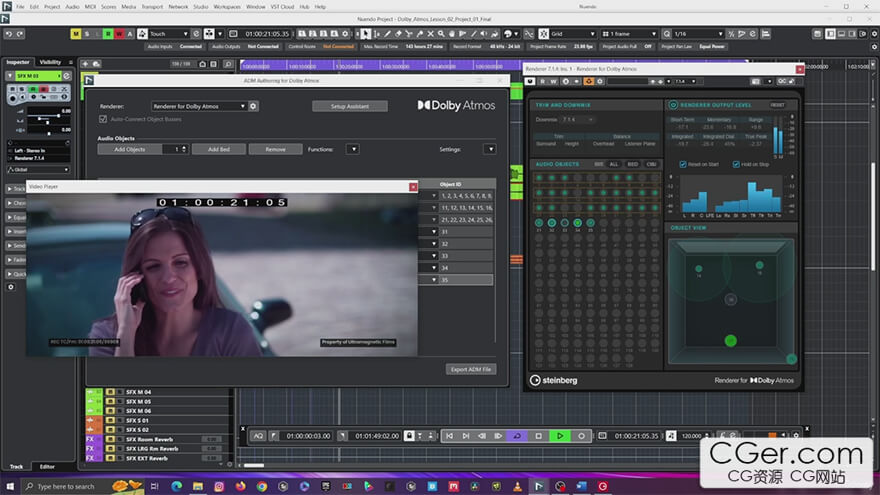
Task: Open the Grid snap type dropdown
Action: 572,34
